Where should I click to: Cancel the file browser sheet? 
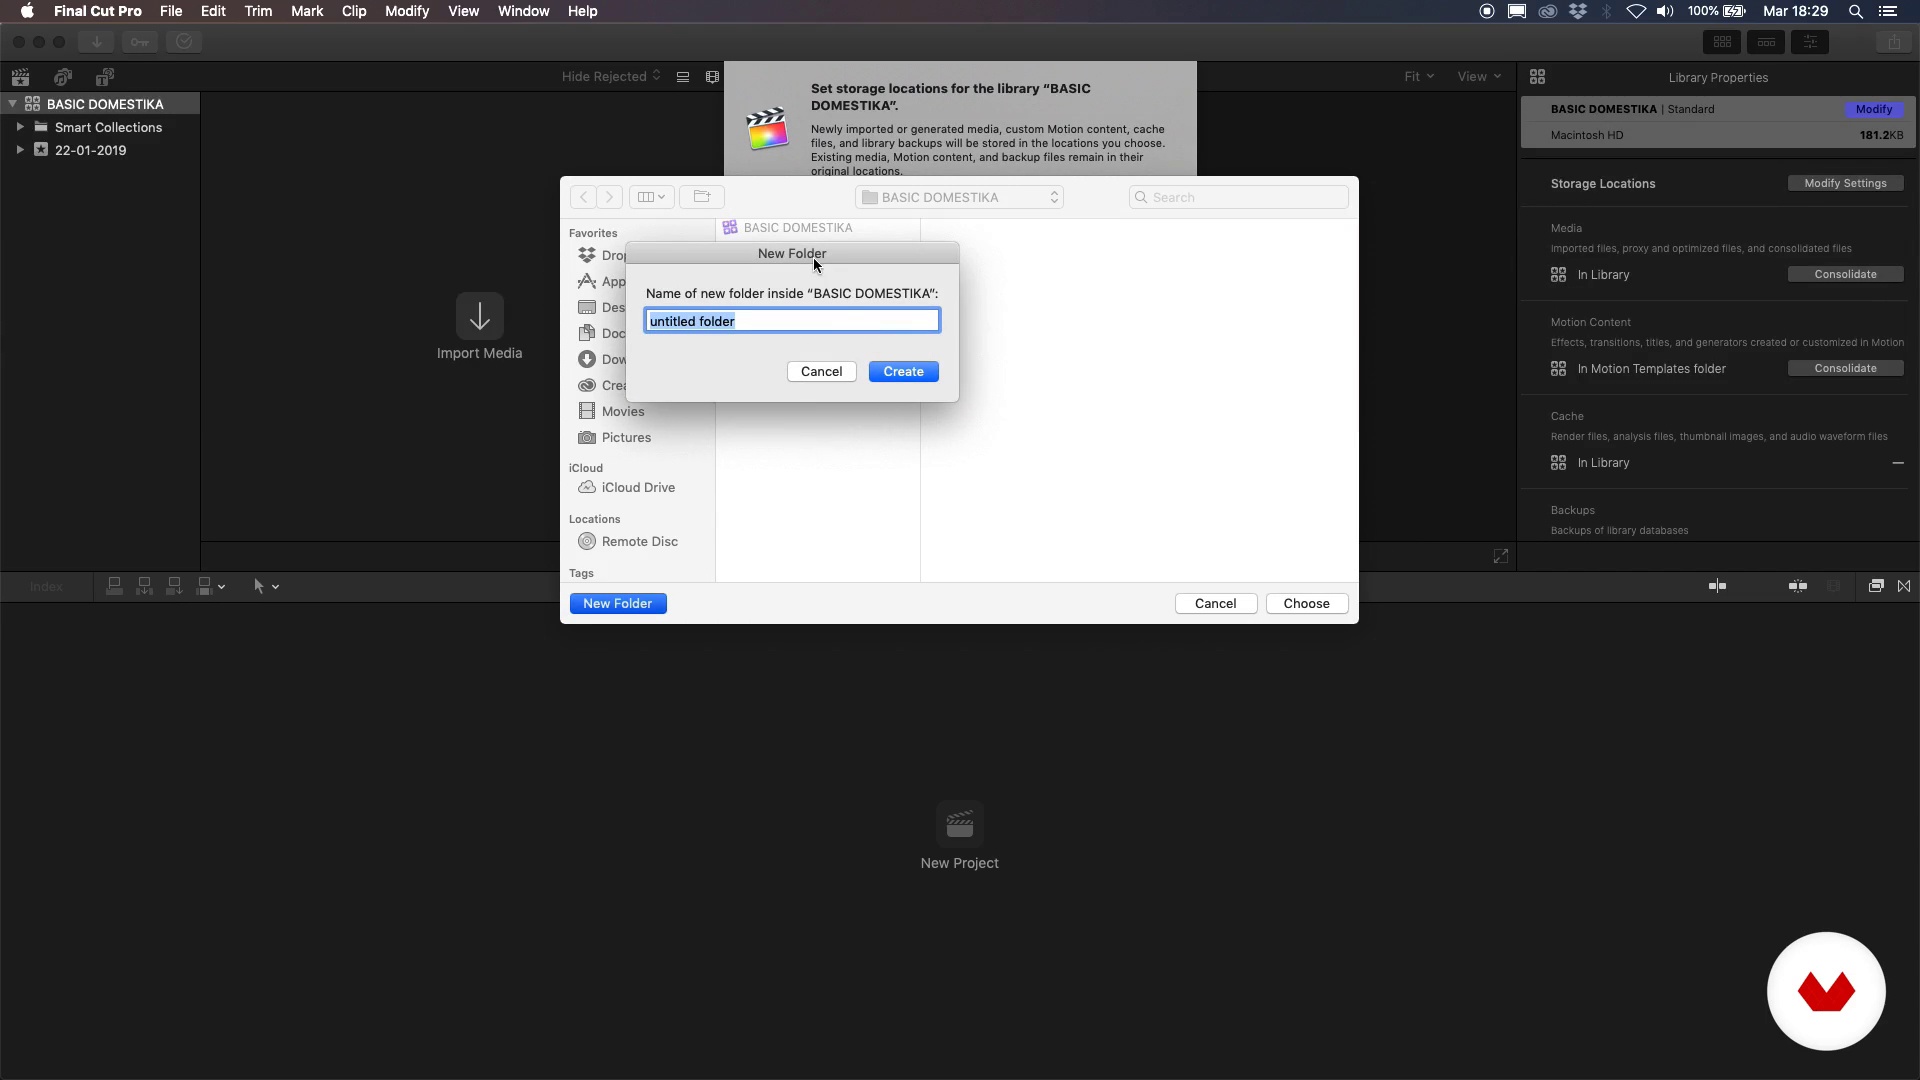(x=1215, y=603)
